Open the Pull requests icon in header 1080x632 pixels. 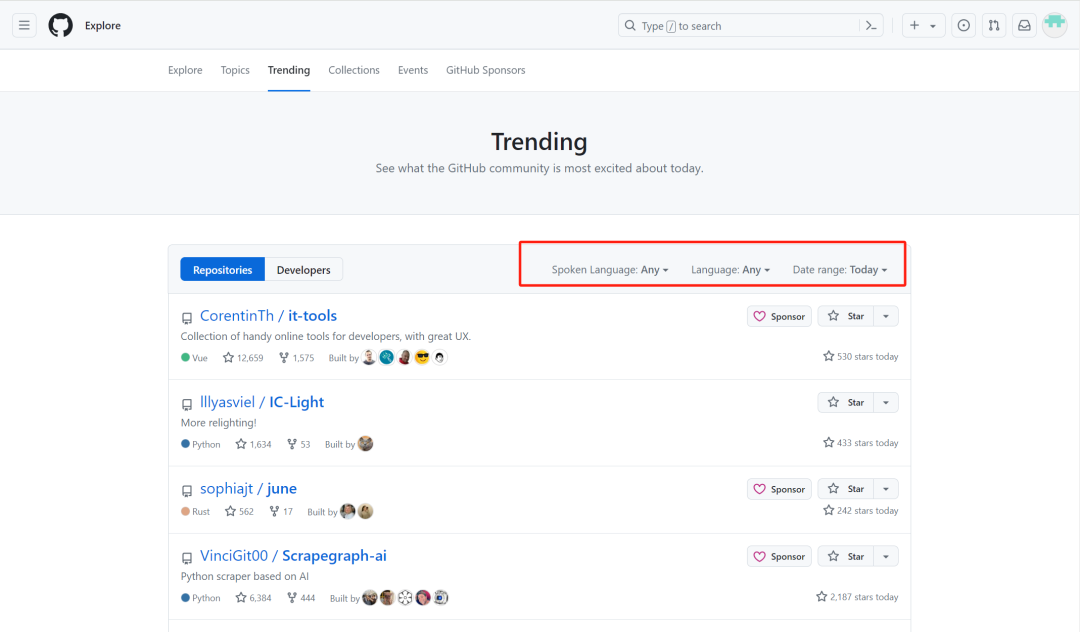click(x=994, y=25)
